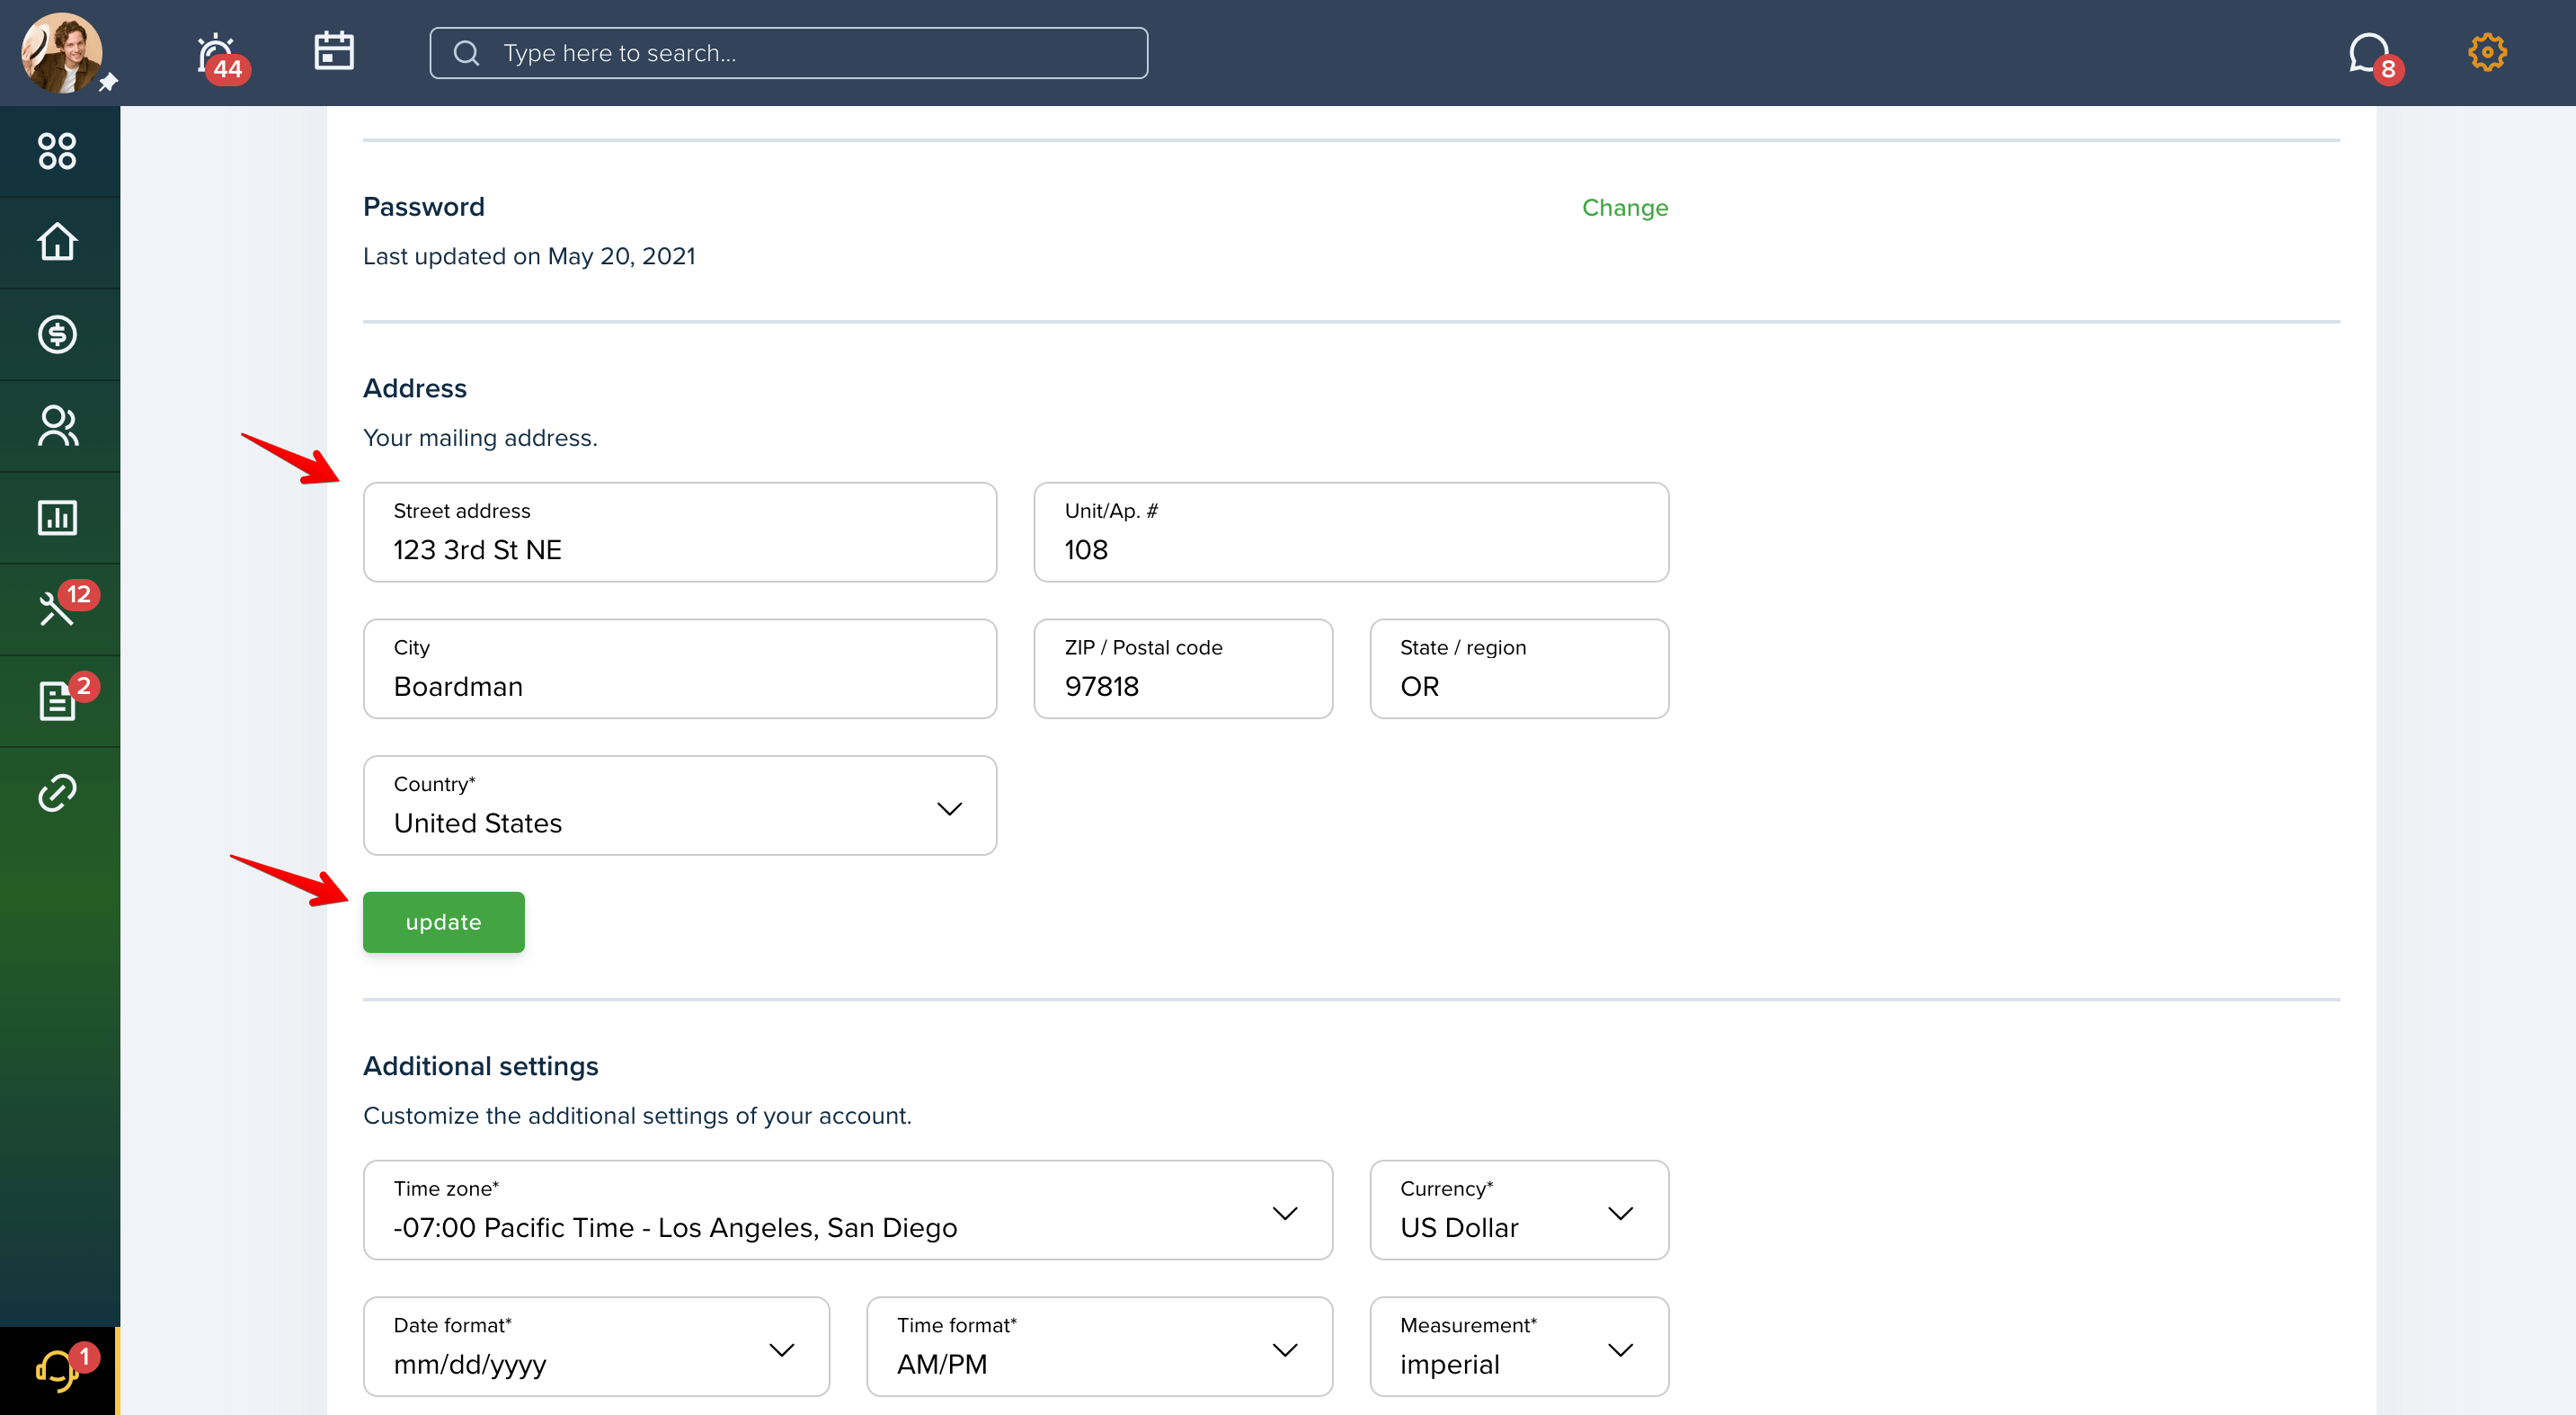Click the 'Your mailing address.' text

pyautogui.click(x=480, y=438)
